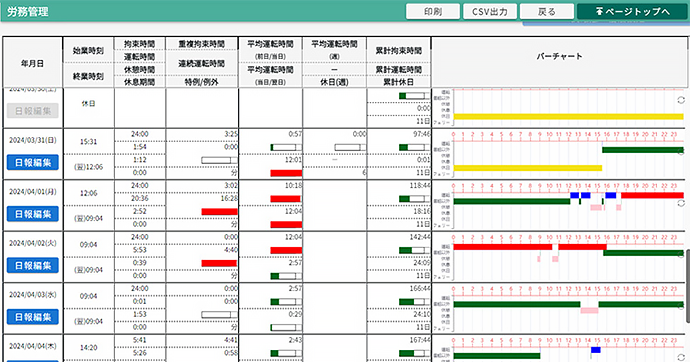The height and width of the screenshot is (362, 690).
Task: Click cumulative time value 97:46
Action: tap(422, 134)
